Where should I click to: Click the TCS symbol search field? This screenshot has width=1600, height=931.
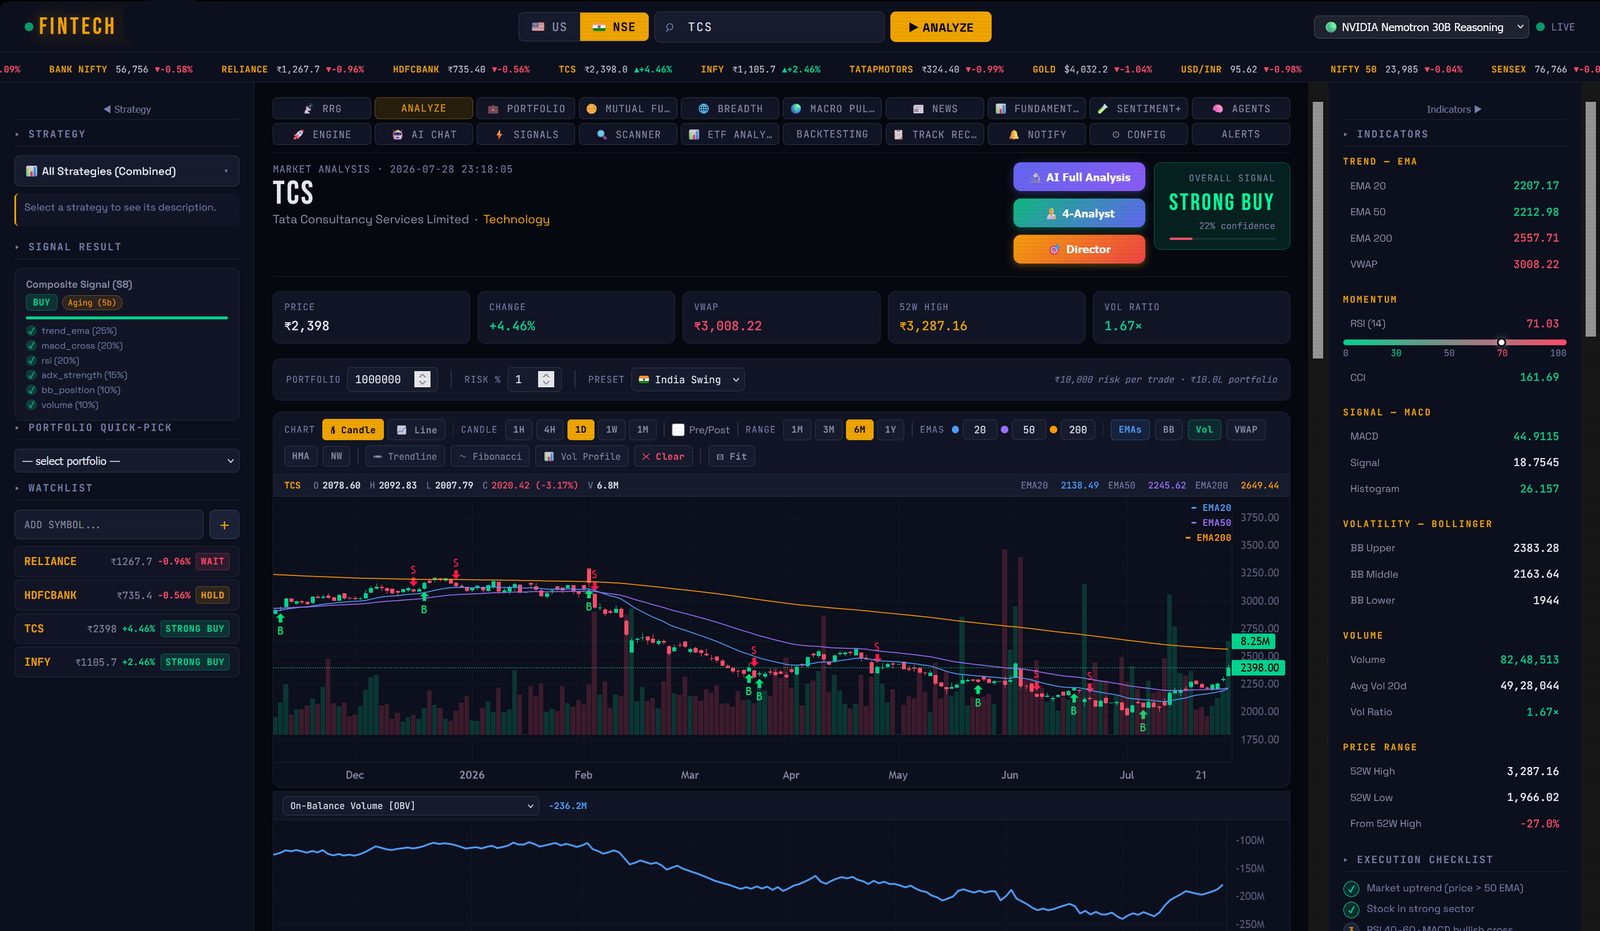point(770,27)
